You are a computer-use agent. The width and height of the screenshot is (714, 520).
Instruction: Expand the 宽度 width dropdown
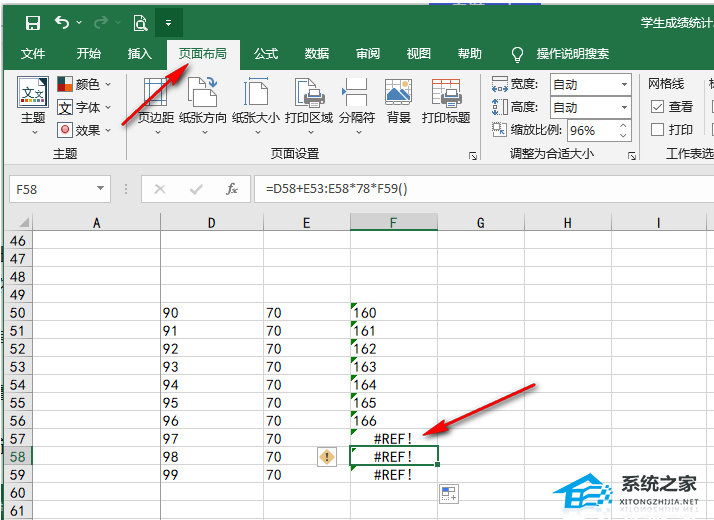click(624, 85)
